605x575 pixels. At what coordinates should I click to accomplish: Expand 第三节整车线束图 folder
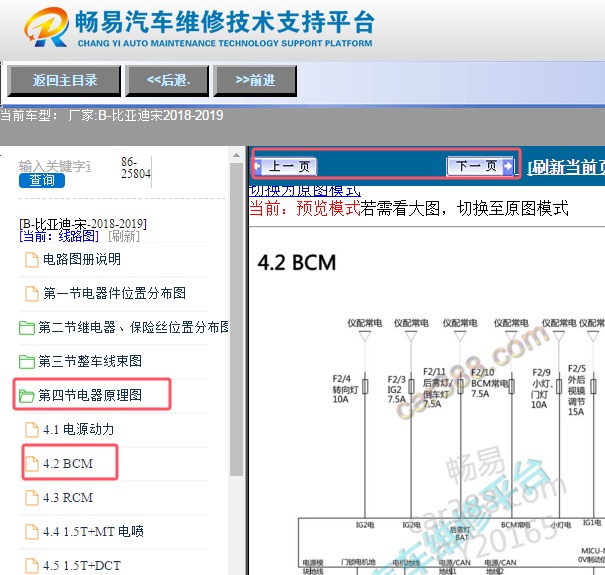[90, 362]
